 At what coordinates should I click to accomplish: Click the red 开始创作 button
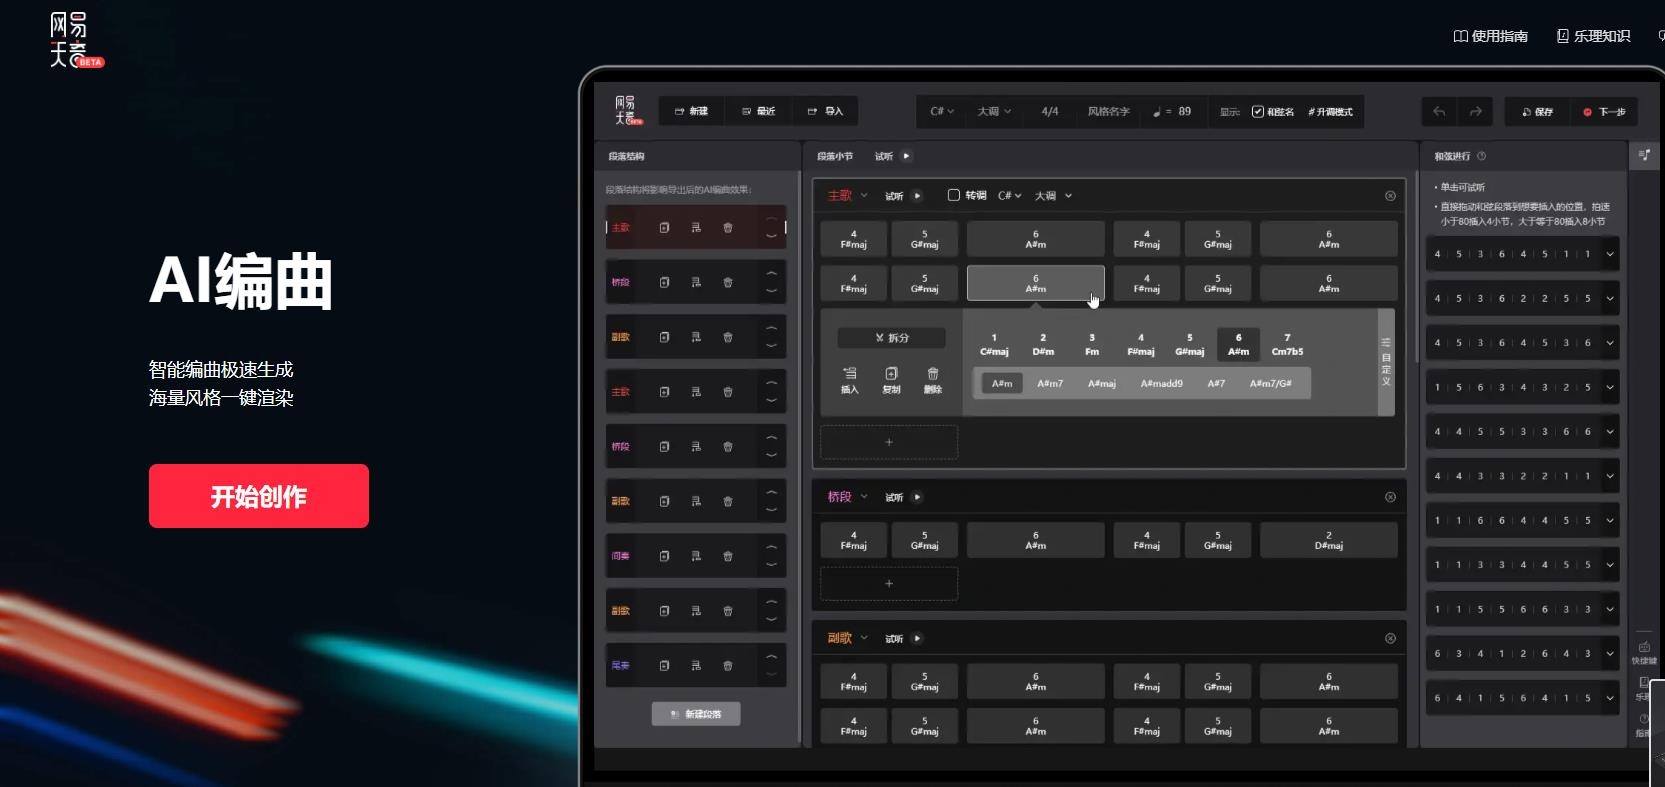click(259, 496)
